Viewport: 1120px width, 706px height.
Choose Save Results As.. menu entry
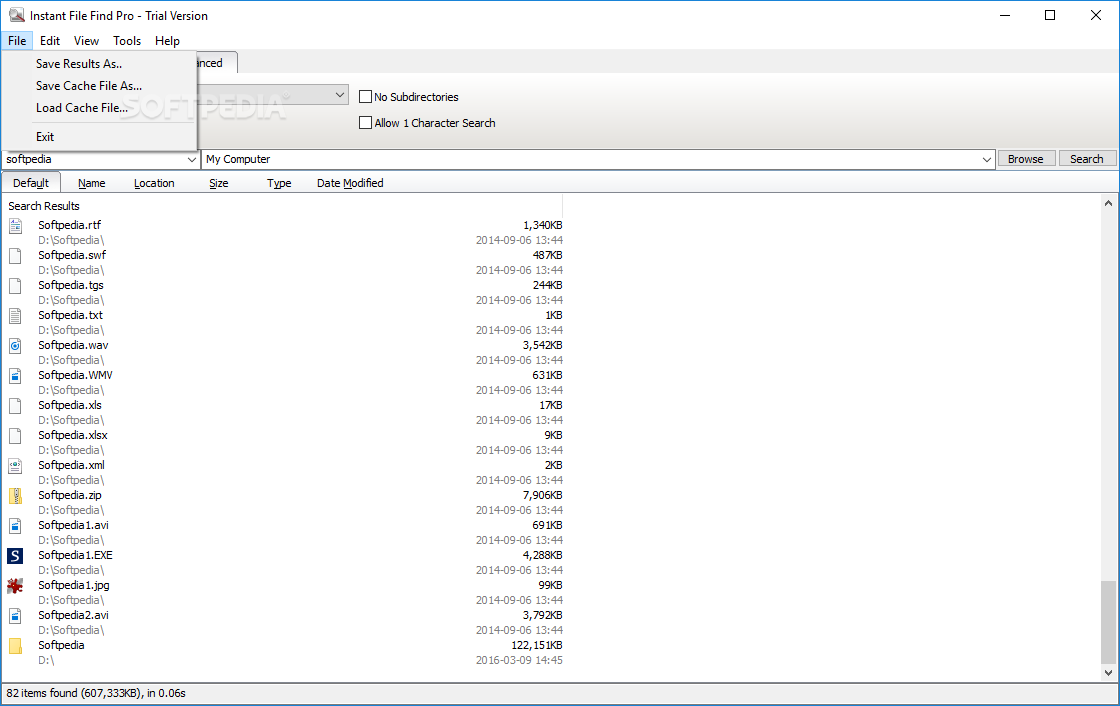point(99,64)
